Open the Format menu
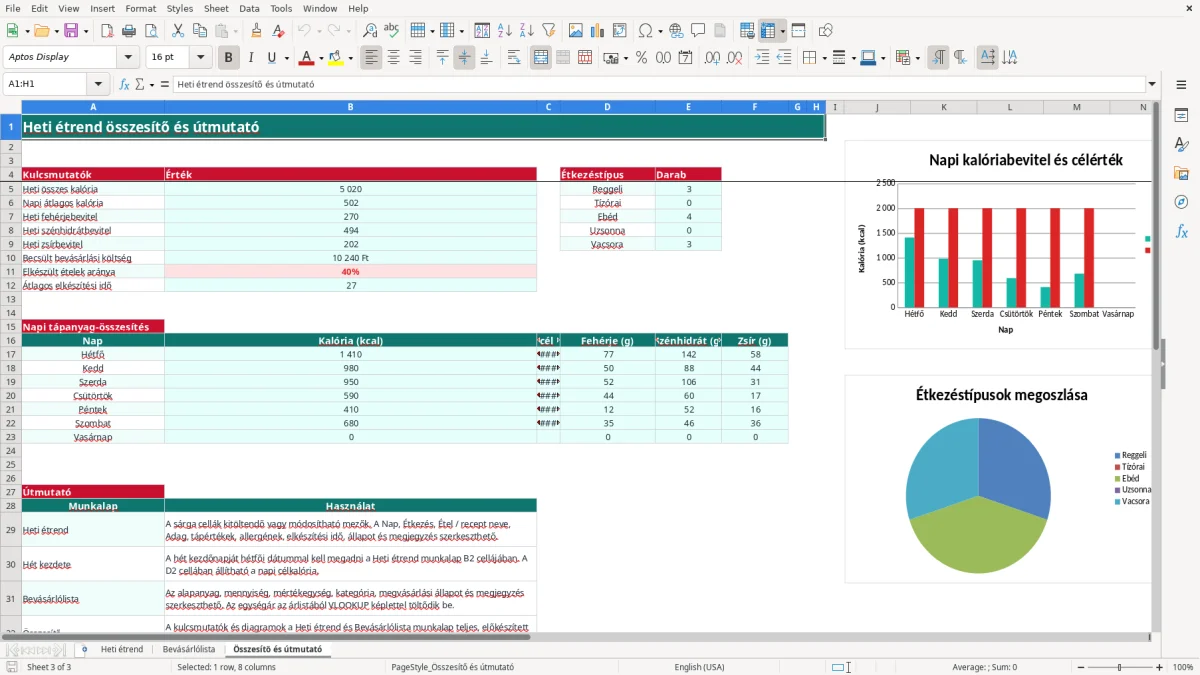 click(x=140, y=8)
